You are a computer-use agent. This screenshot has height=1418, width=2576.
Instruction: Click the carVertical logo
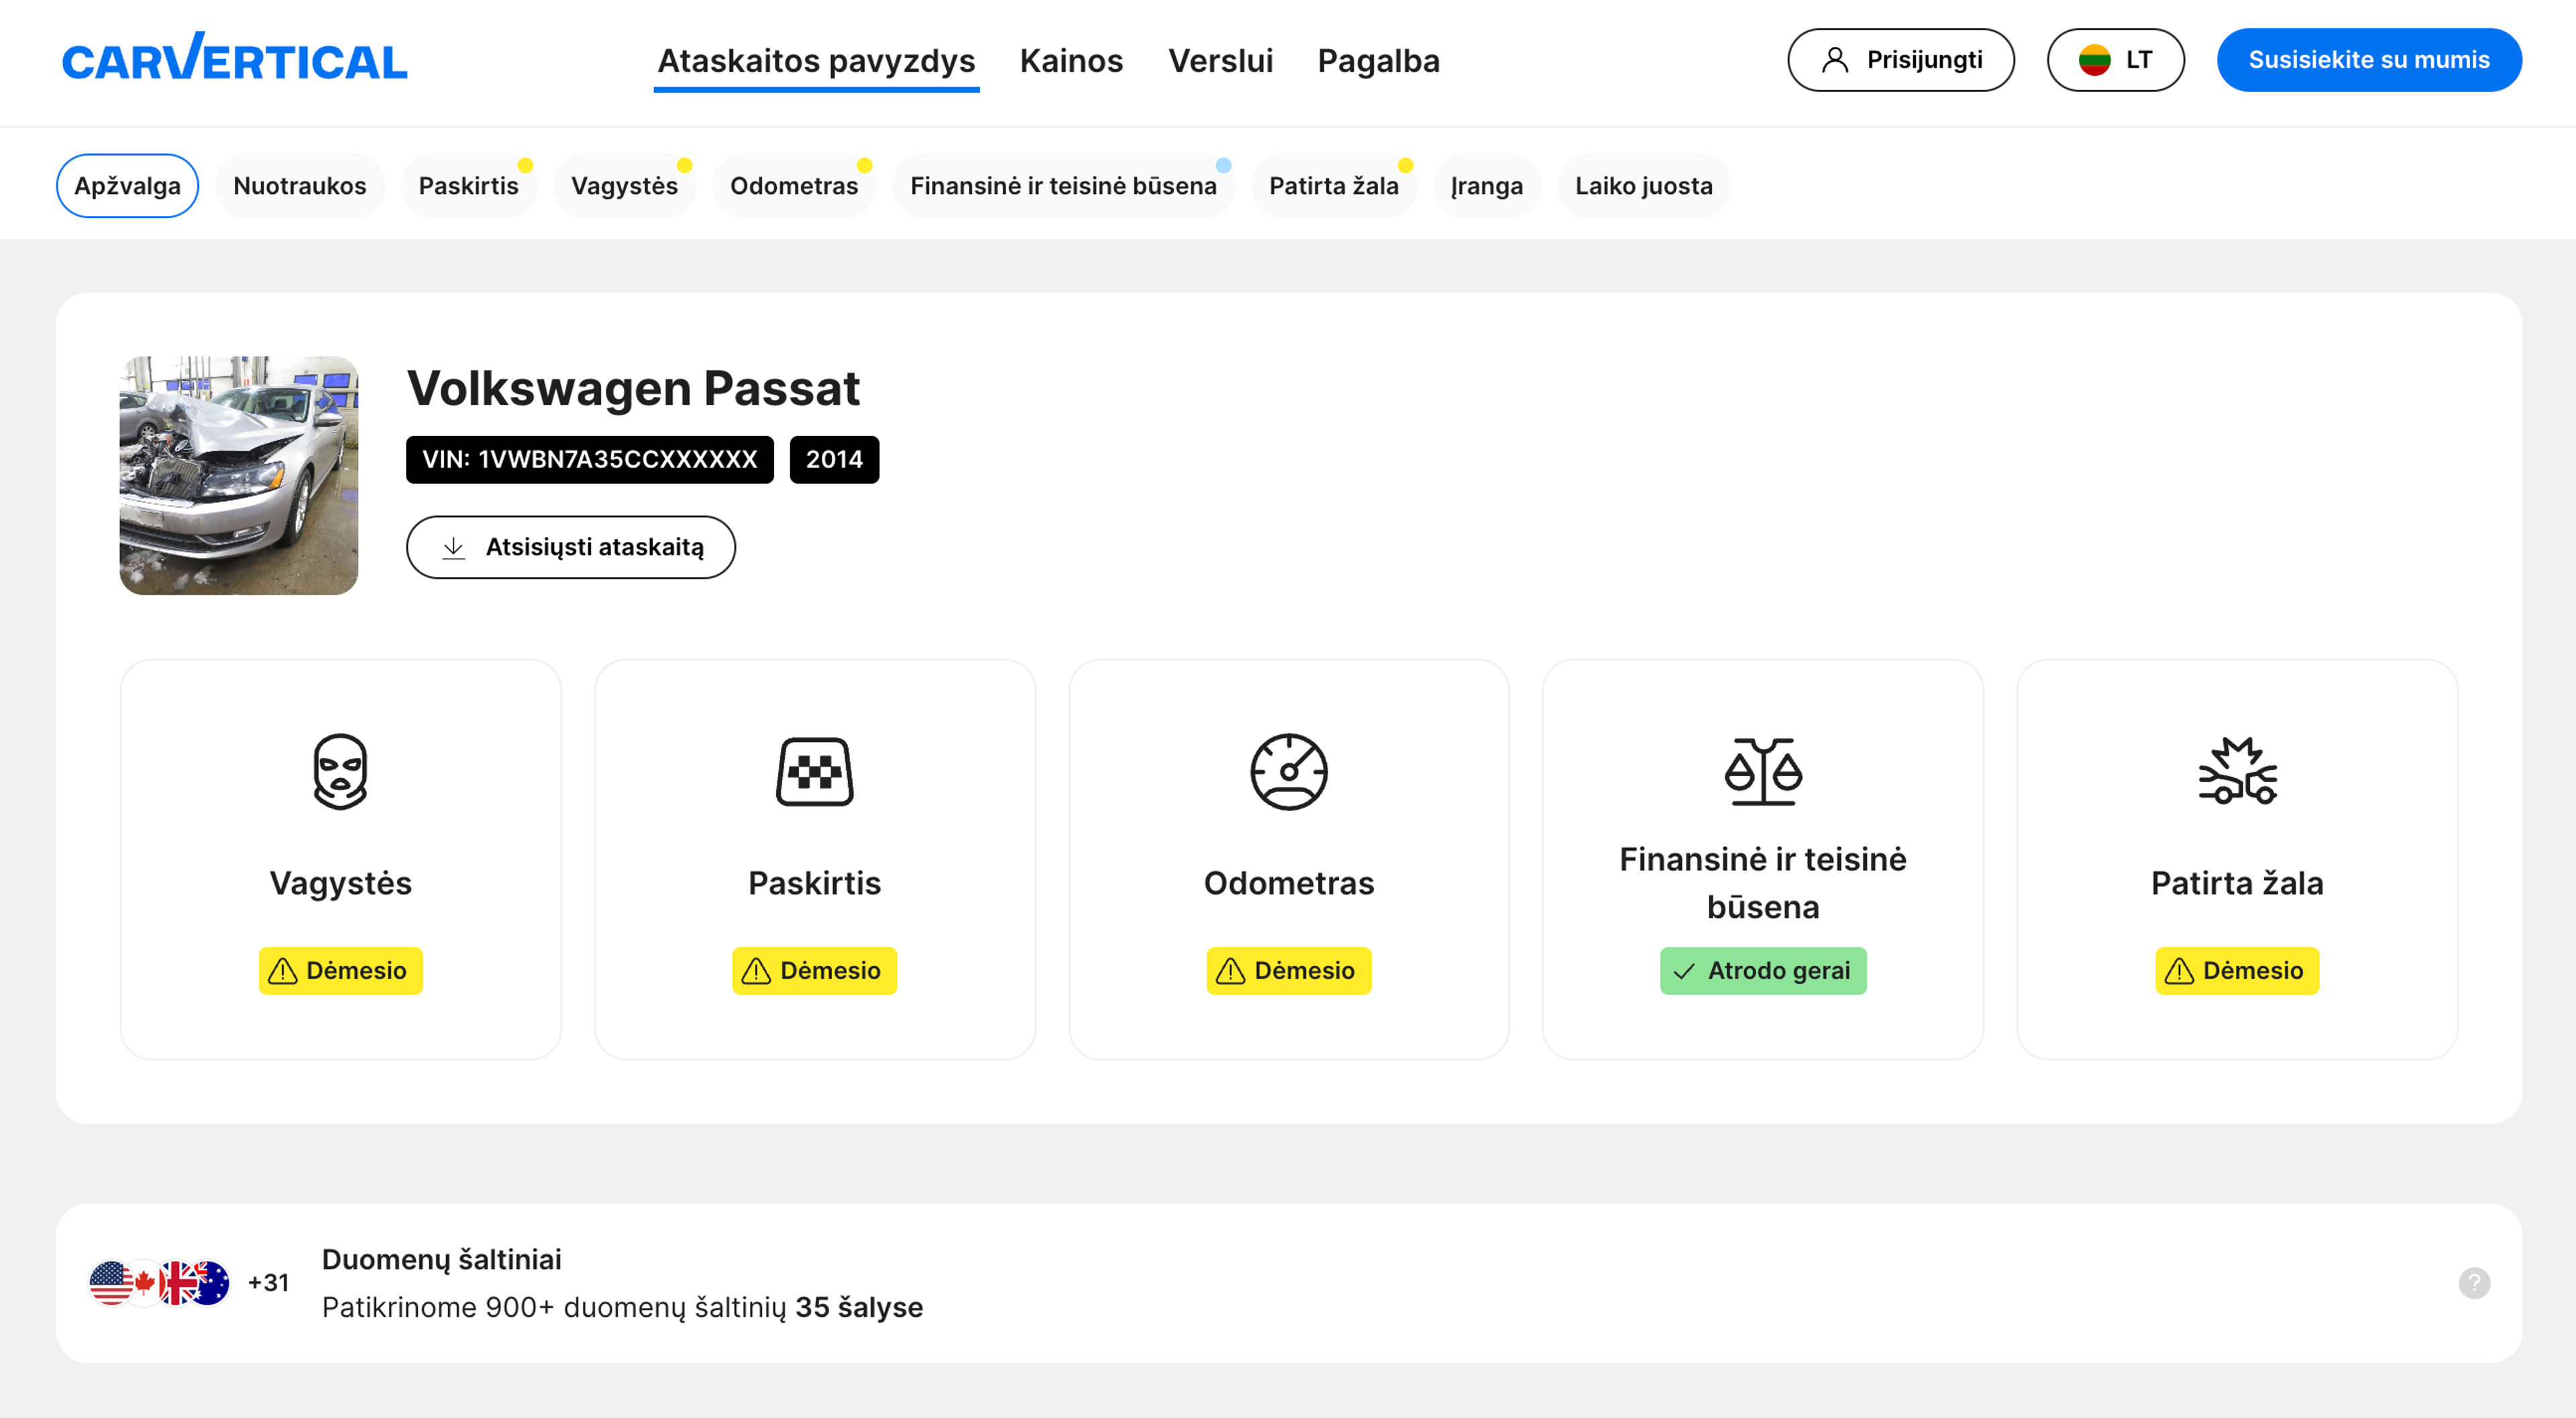(x=234, y=59)
